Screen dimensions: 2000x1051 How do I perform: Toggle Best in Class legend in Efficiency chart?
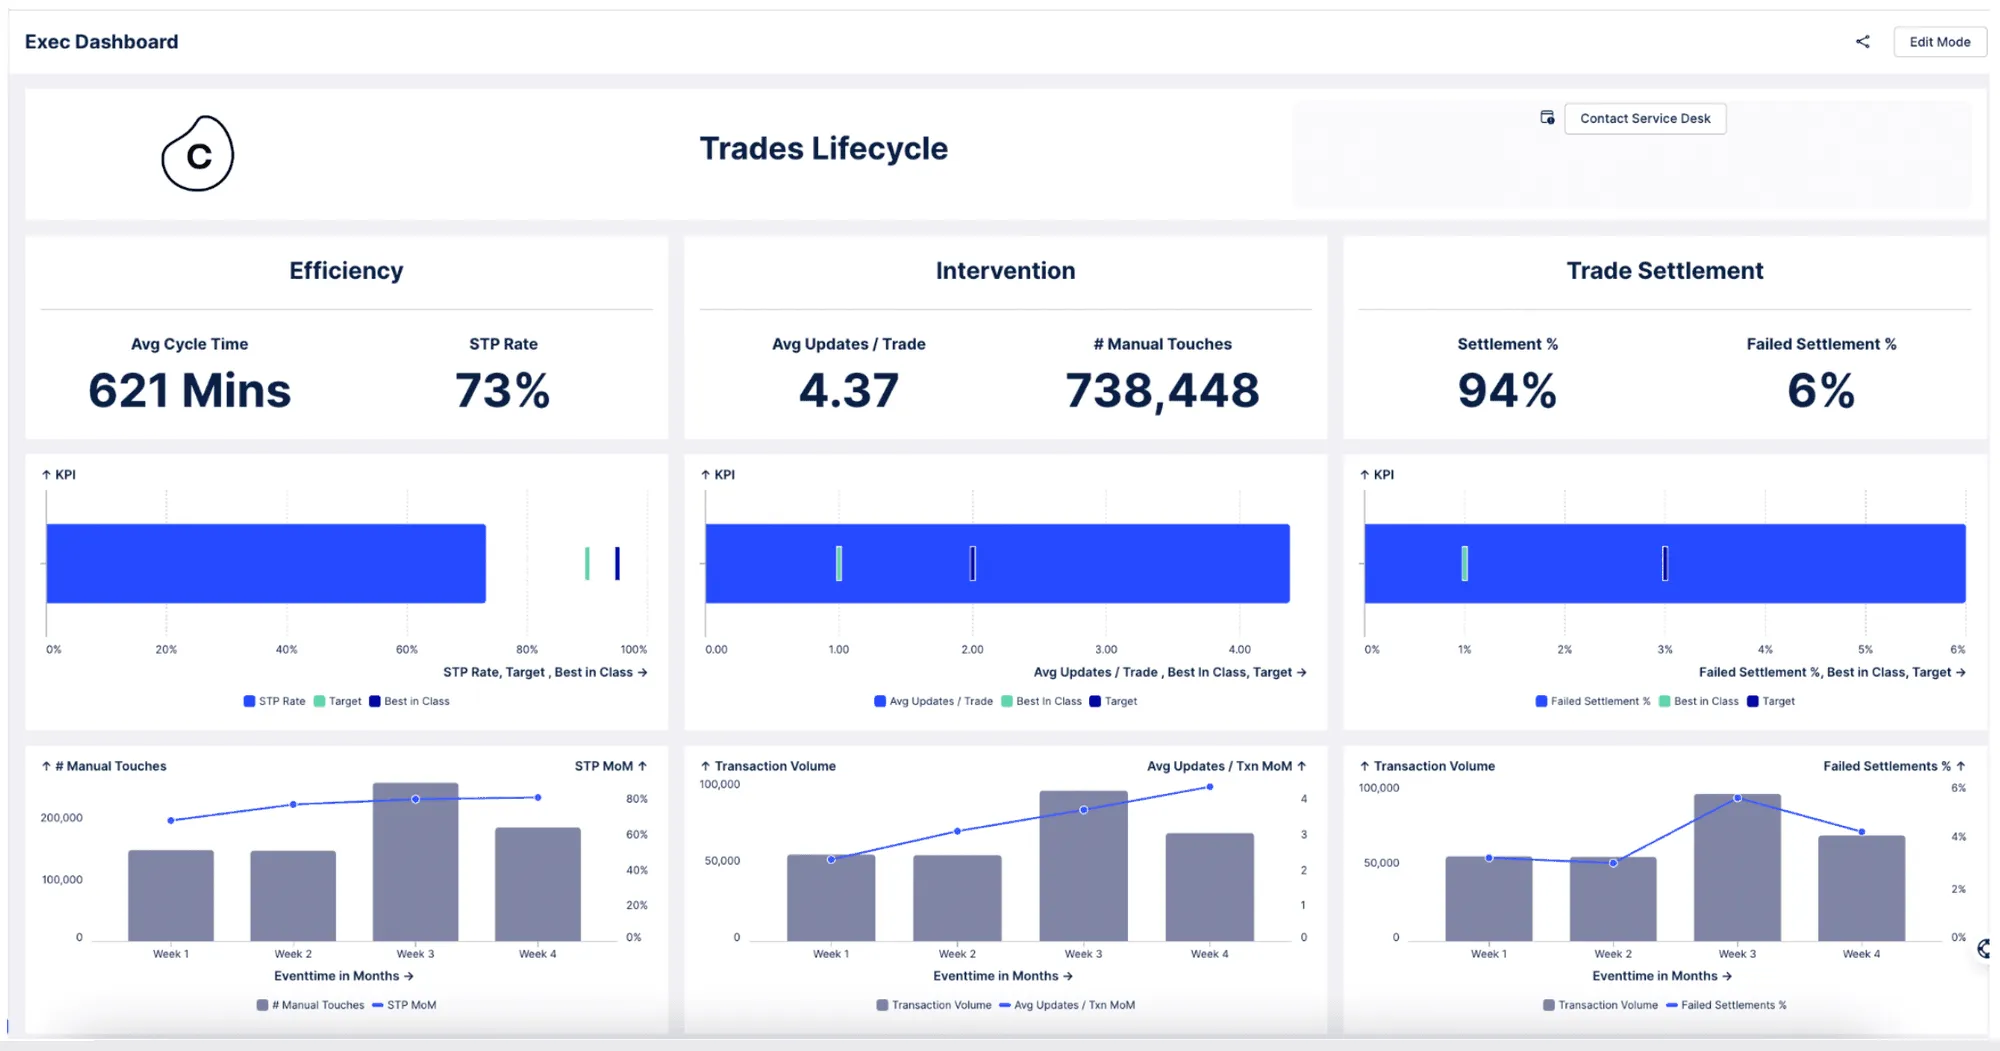[409, 701]
